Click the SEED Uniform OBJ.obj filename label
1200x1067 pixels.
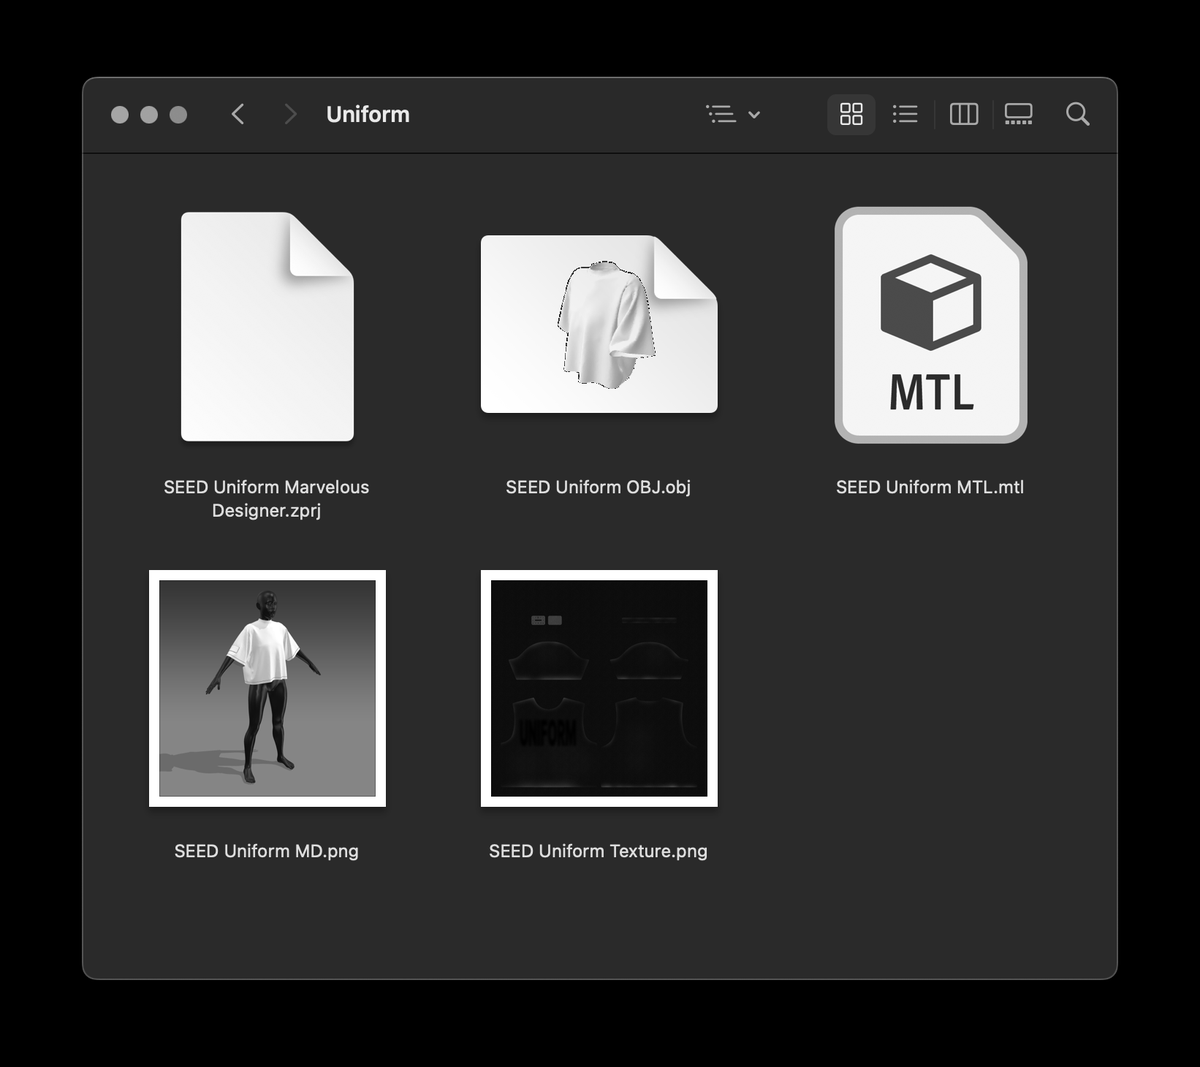point(597,487)
